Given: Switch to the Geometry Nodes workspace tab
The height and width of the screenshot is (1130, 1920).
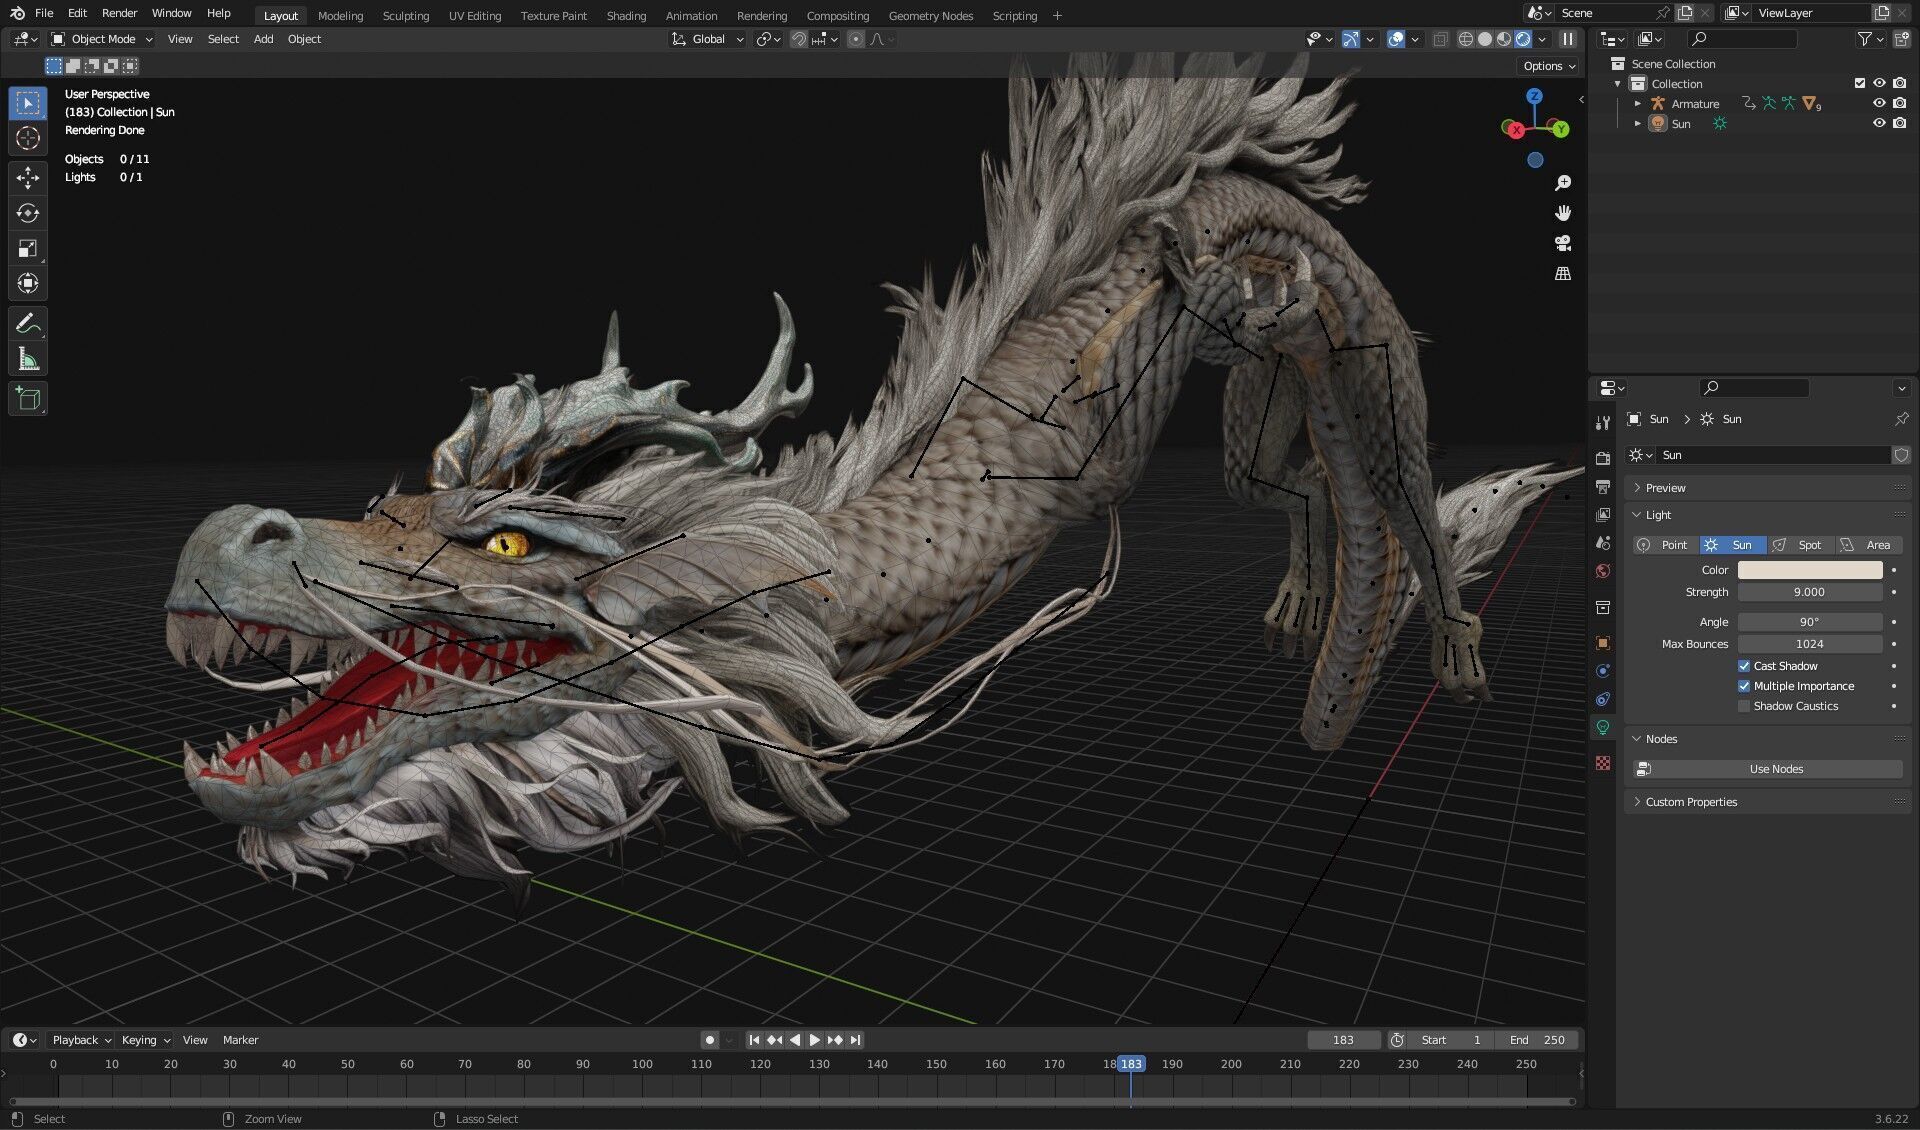Looking at the screenshot, I should pos(930,16).
